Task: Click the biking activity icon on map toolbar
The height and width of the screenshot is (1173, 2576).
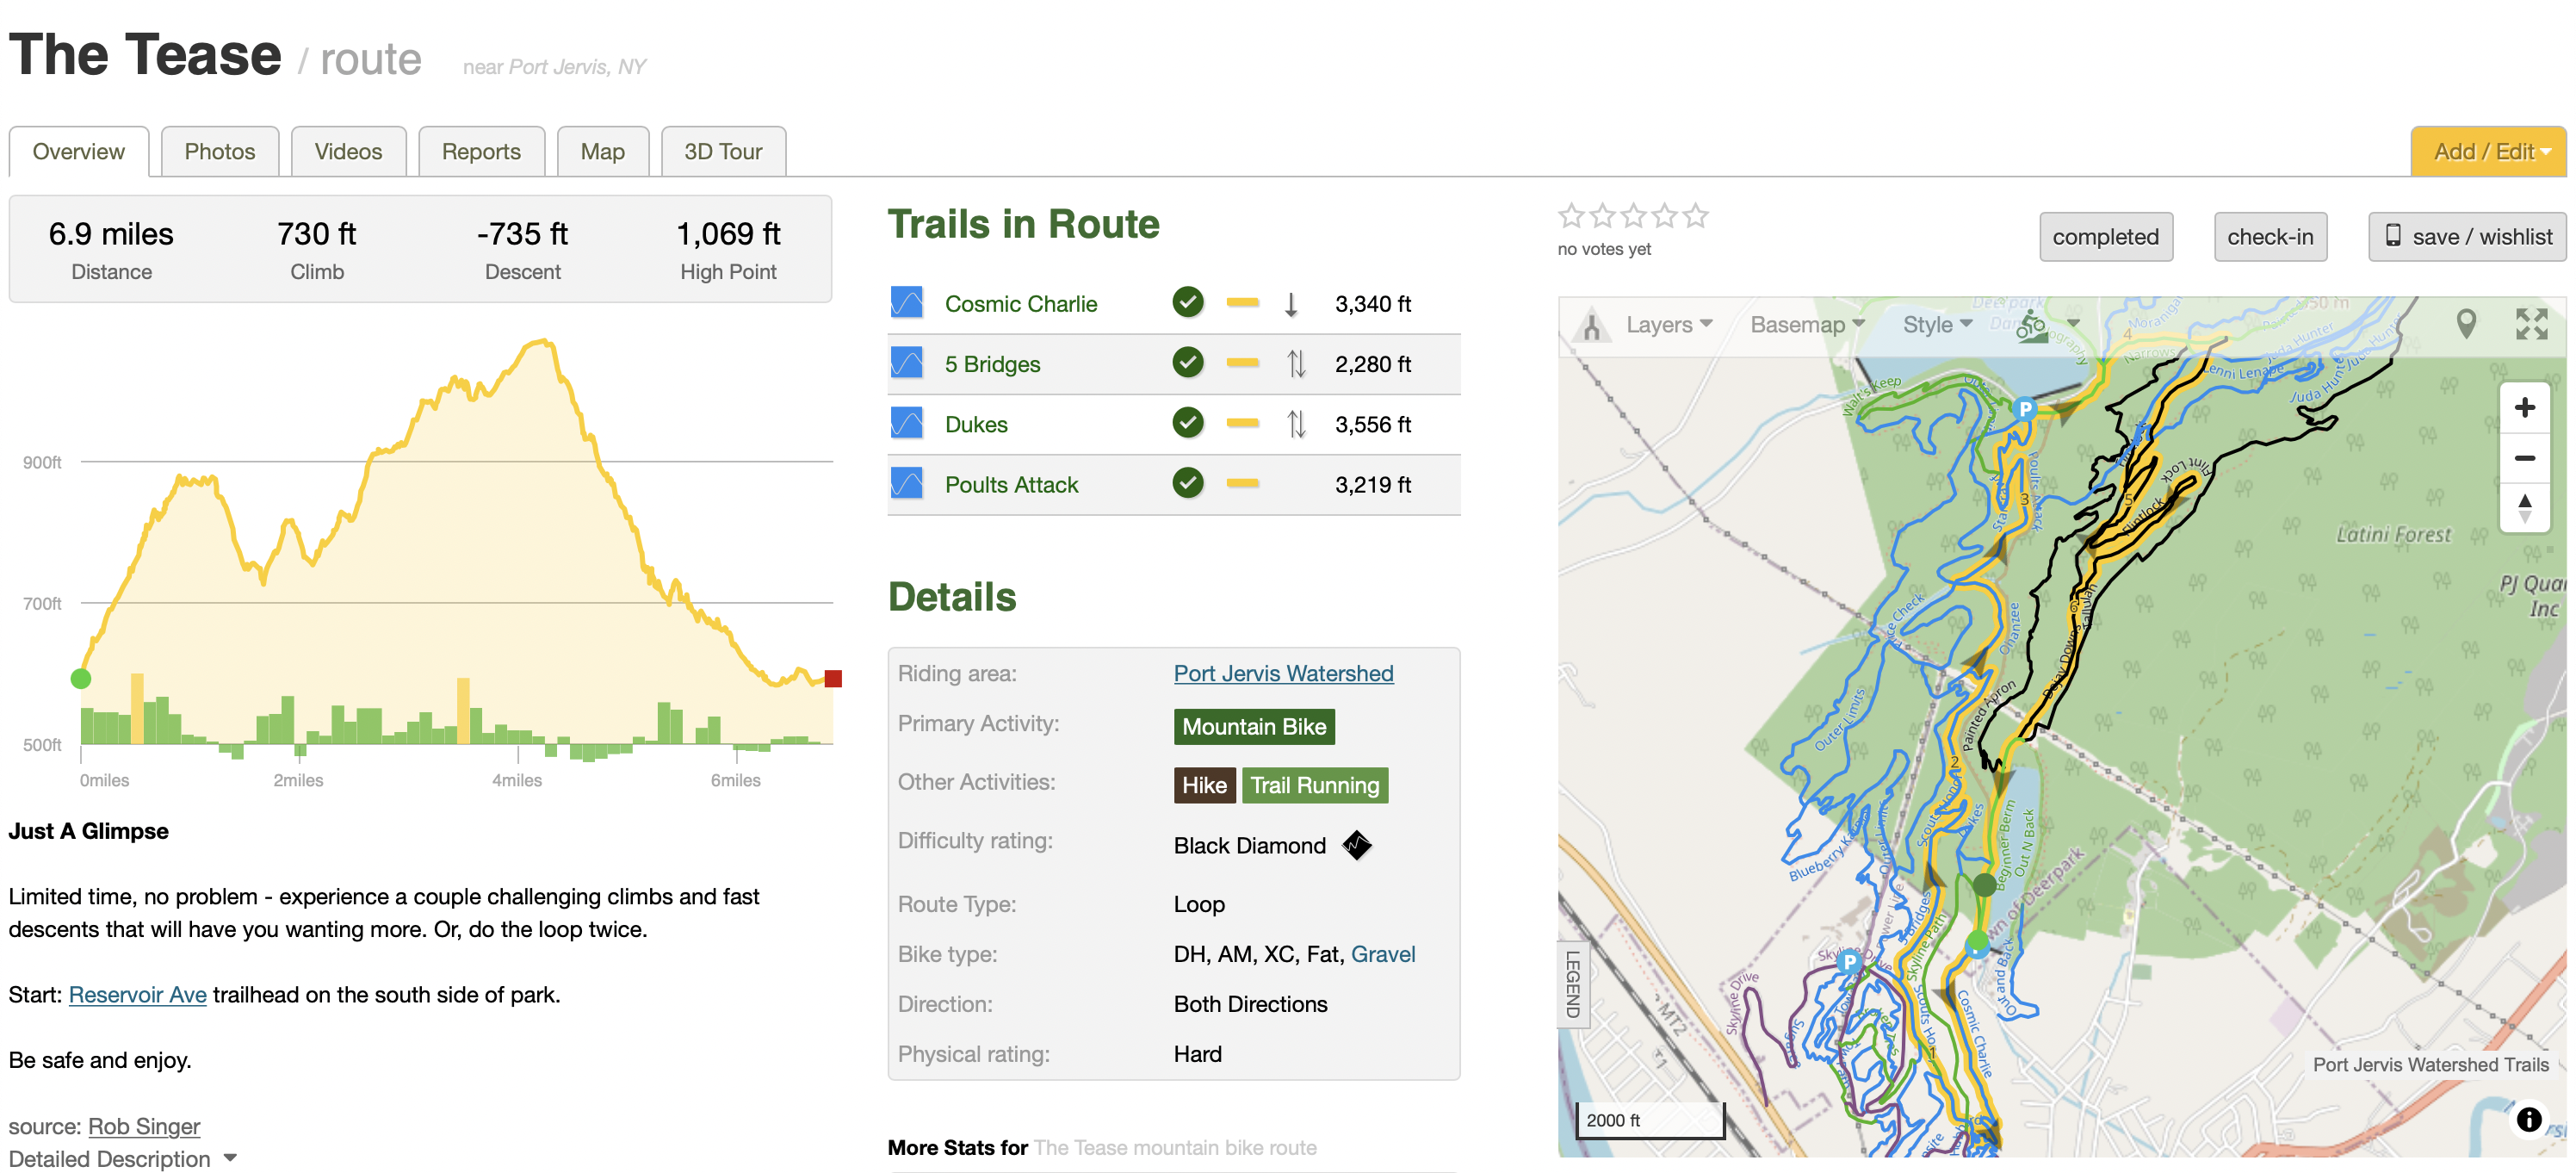Action: tap(2031, 325)
